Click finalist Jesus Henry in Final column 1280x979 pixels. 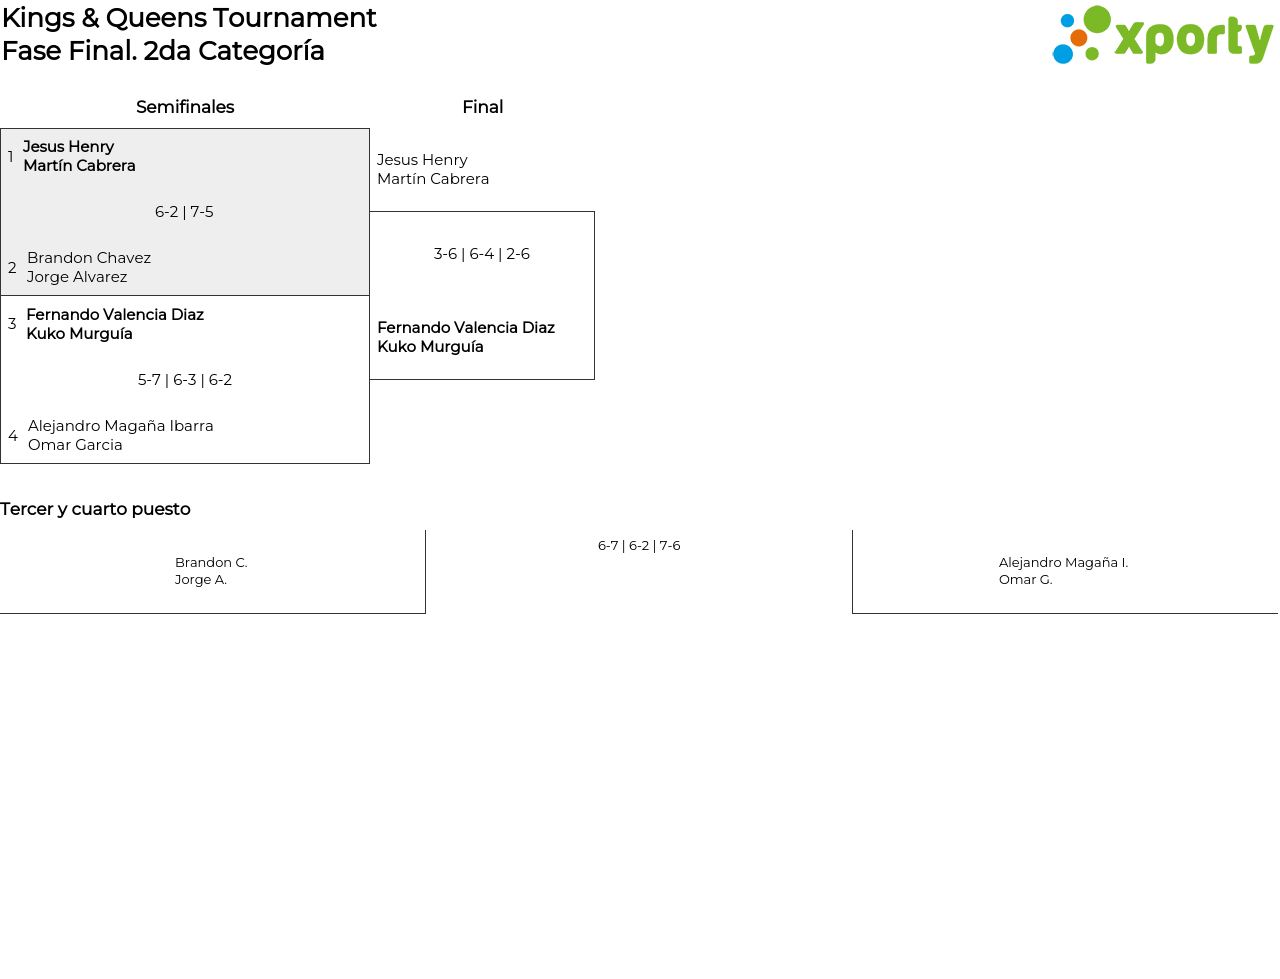422,160
